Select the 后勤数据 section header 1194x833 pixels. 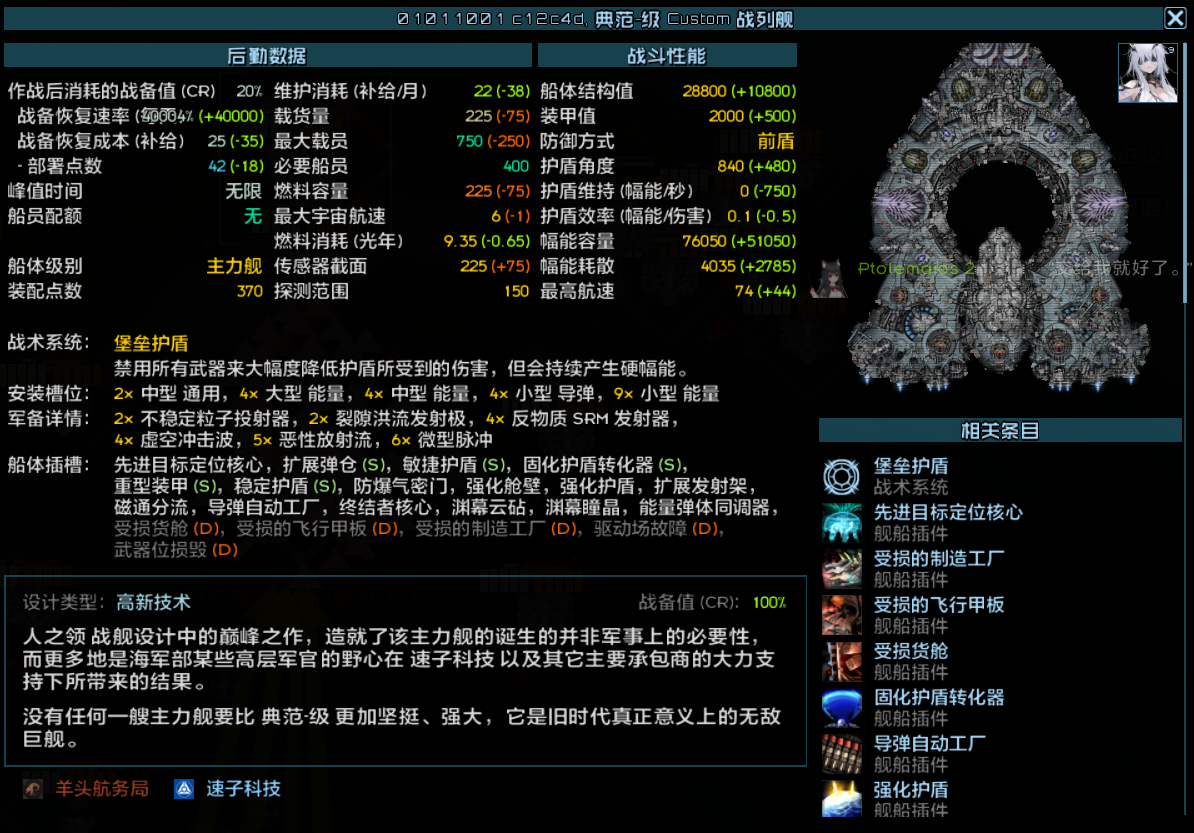click(x=266, y=56)
